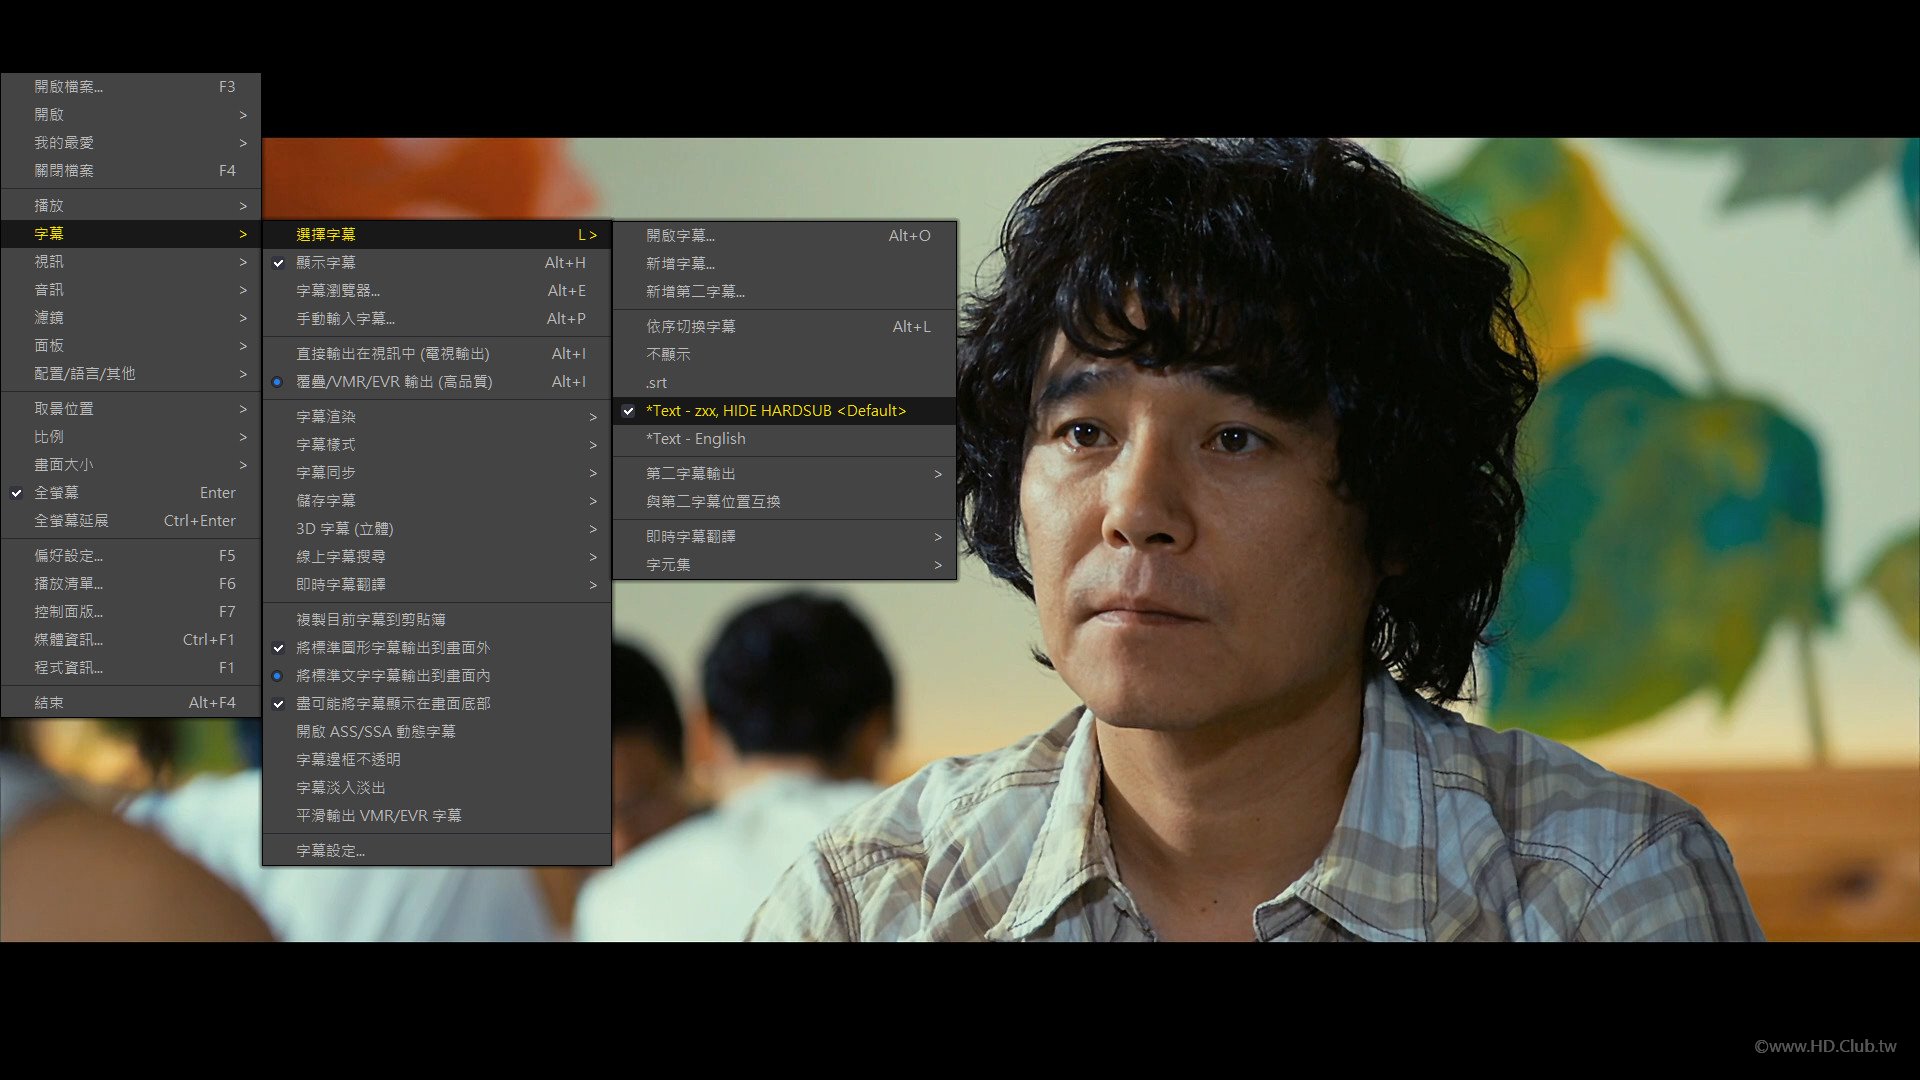Toggle the 顯示字幕 checkbox item
The image size is (1920, 1080).
326,262
